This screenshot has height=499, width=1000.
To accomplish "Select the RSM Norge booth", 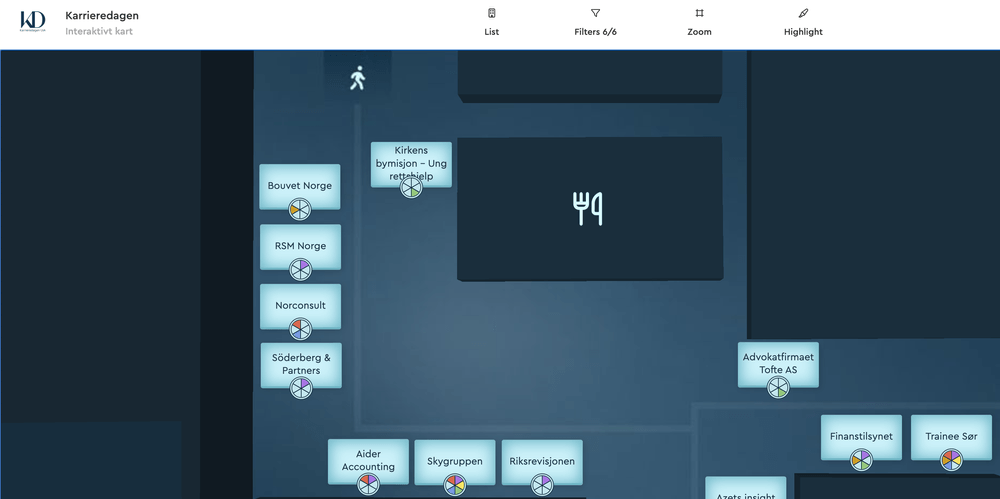I will [300, 246].
